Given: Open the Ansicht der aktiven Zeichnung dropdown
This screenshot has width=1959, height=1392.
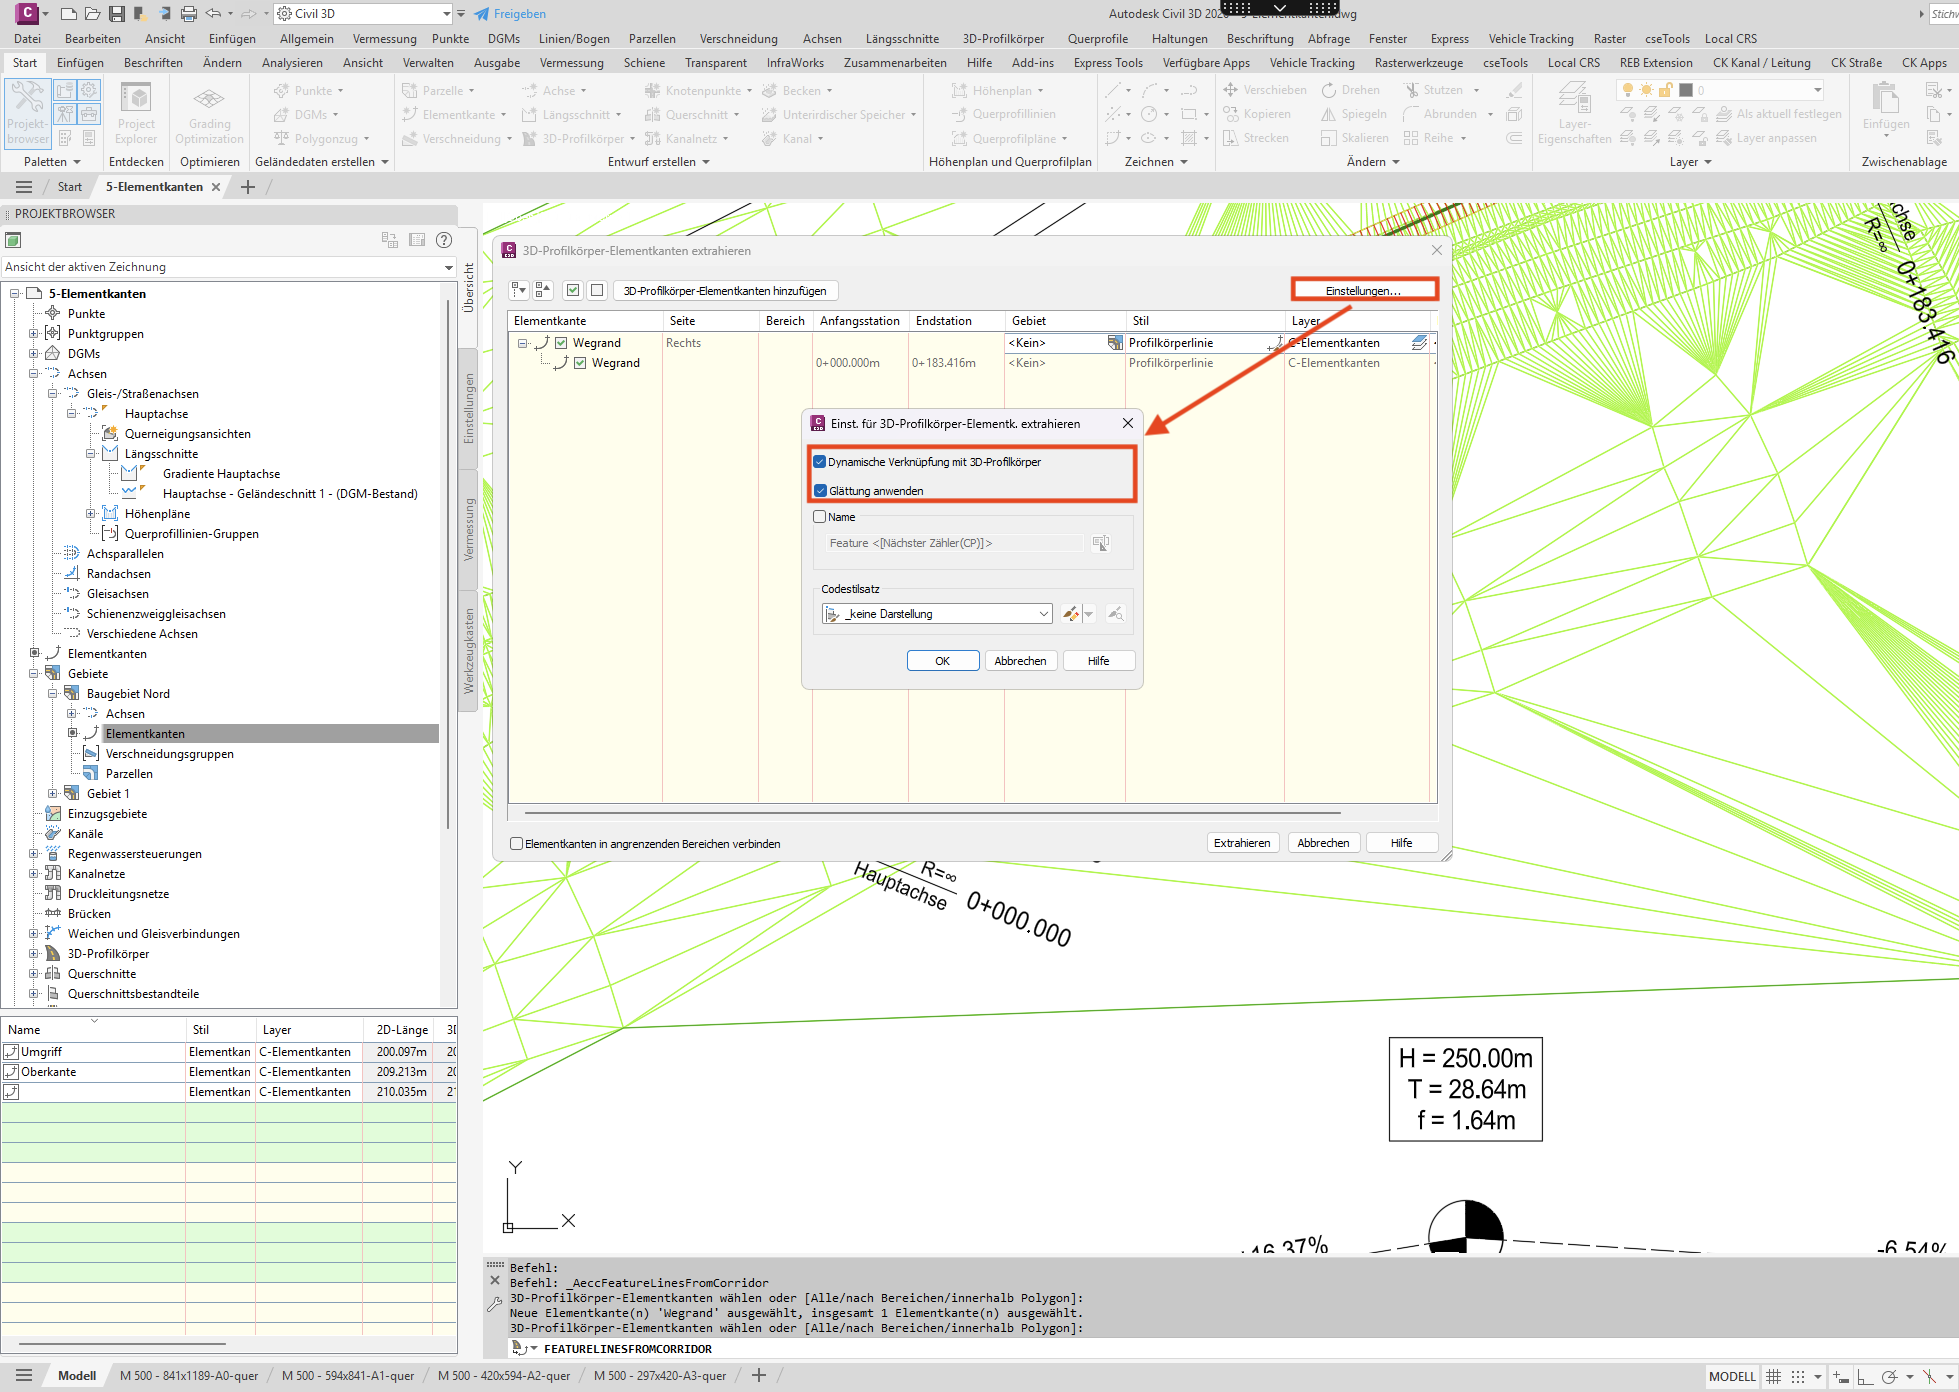Looking at the screenshot, I should coord(229,267).
